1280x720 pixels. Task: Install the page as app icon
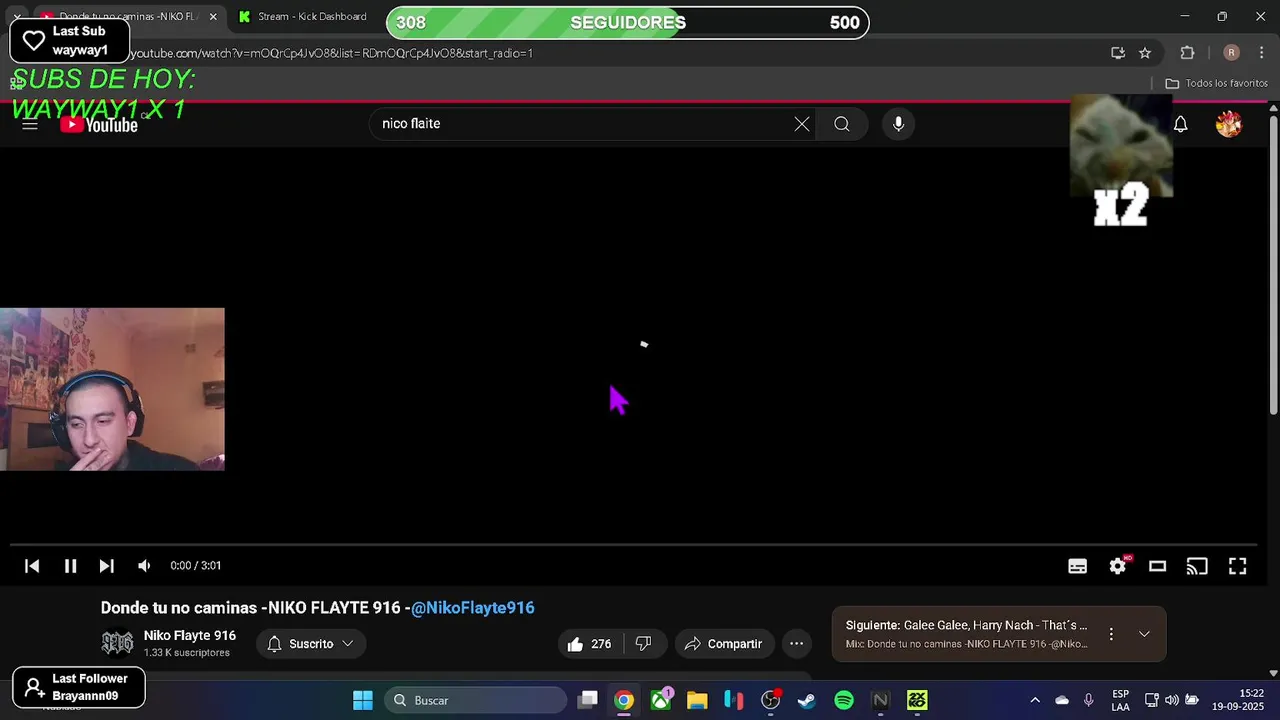tap(1118, 53)
